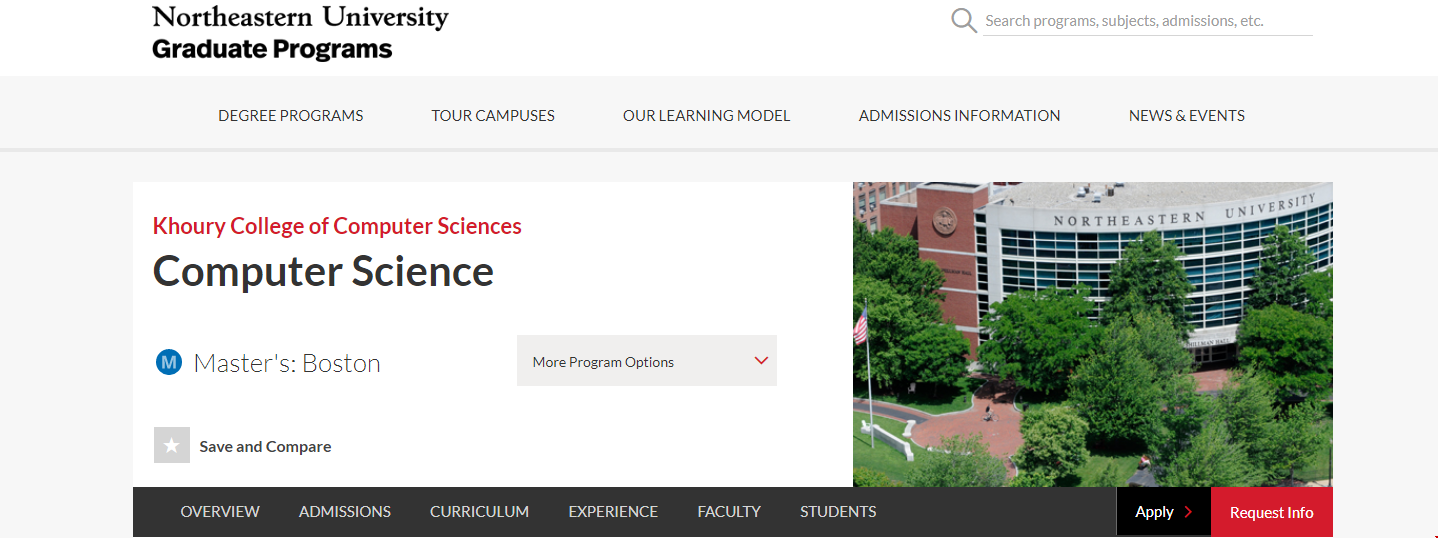Click the Save and Compare label

click(x=265, y=446)
